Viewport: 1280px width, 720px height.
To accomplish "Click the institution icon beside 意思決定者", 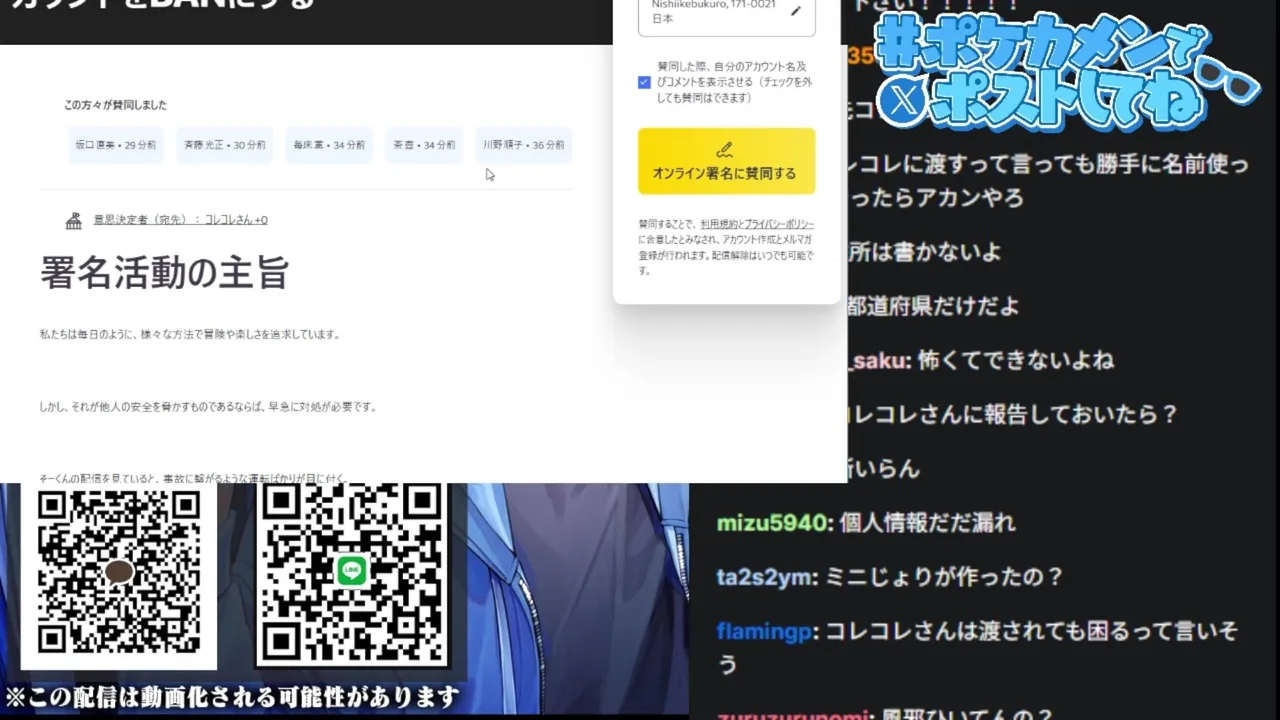I will 73,220.
